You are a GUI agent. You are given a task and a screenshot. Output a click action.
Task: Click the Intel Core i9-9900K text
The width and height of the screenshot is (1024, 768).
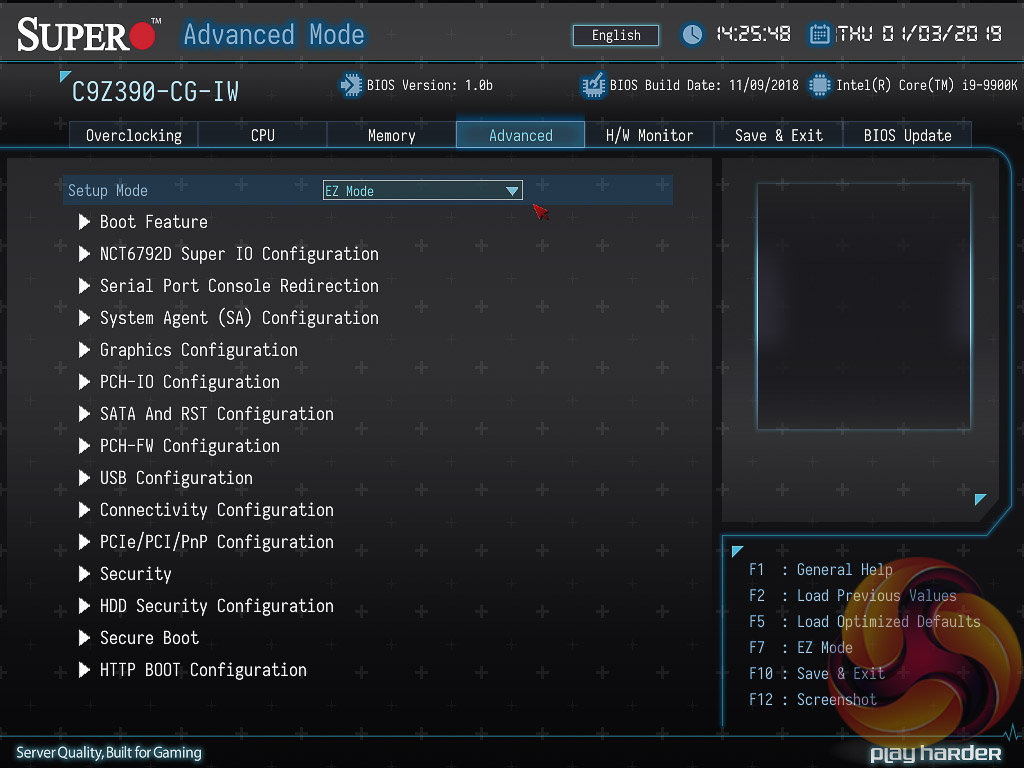pos(927,86)
